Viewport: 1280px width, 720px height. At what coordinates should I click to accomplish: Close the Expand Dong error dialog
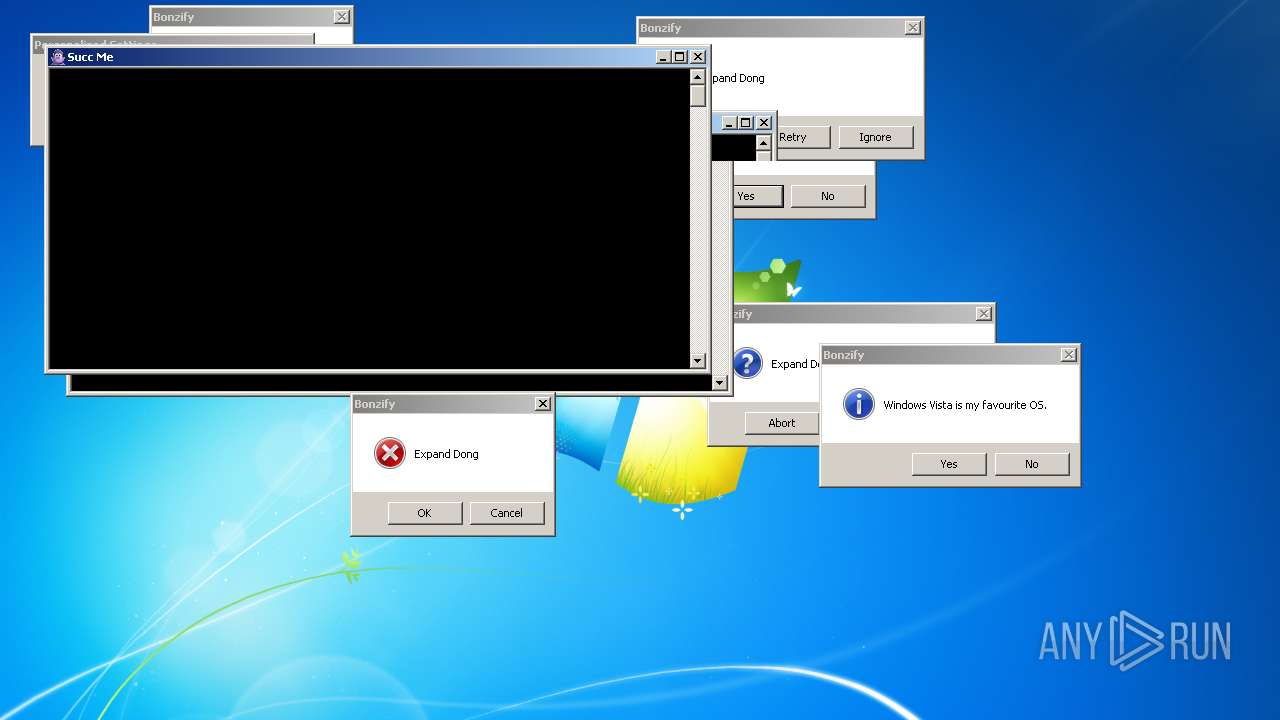543,404
